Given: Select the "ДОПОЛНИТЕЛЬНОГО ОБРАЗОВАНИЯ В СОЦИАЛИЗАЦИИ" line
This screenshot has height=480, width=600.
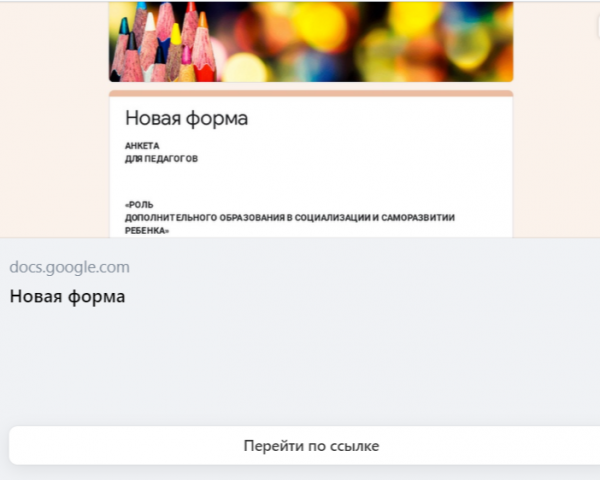Looking at the screenshot, I should (250, 216).
